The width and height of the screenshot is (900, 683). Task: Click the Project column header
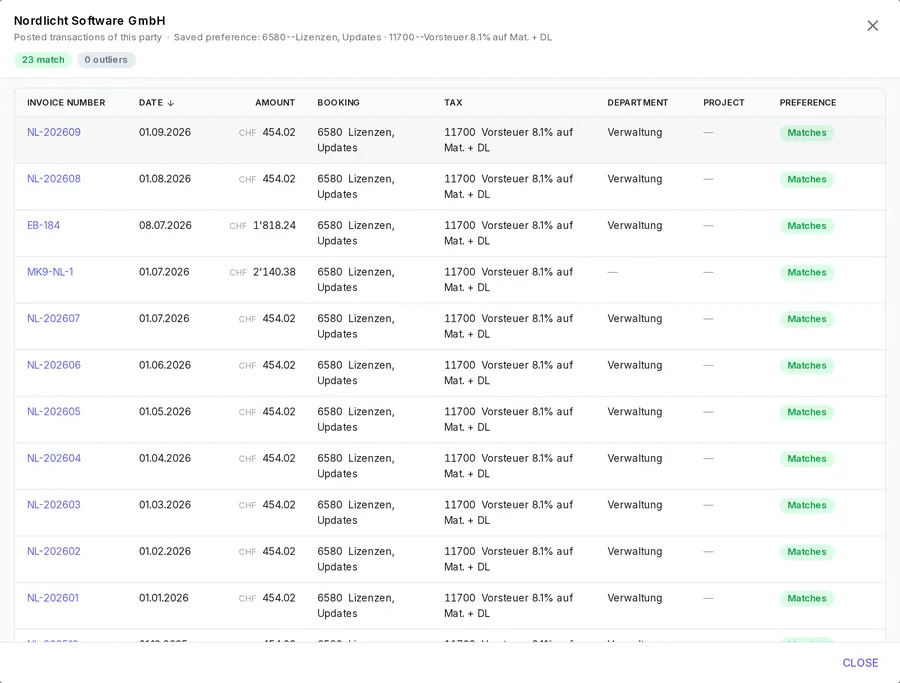pyautogui.click(x=724, y=103)
